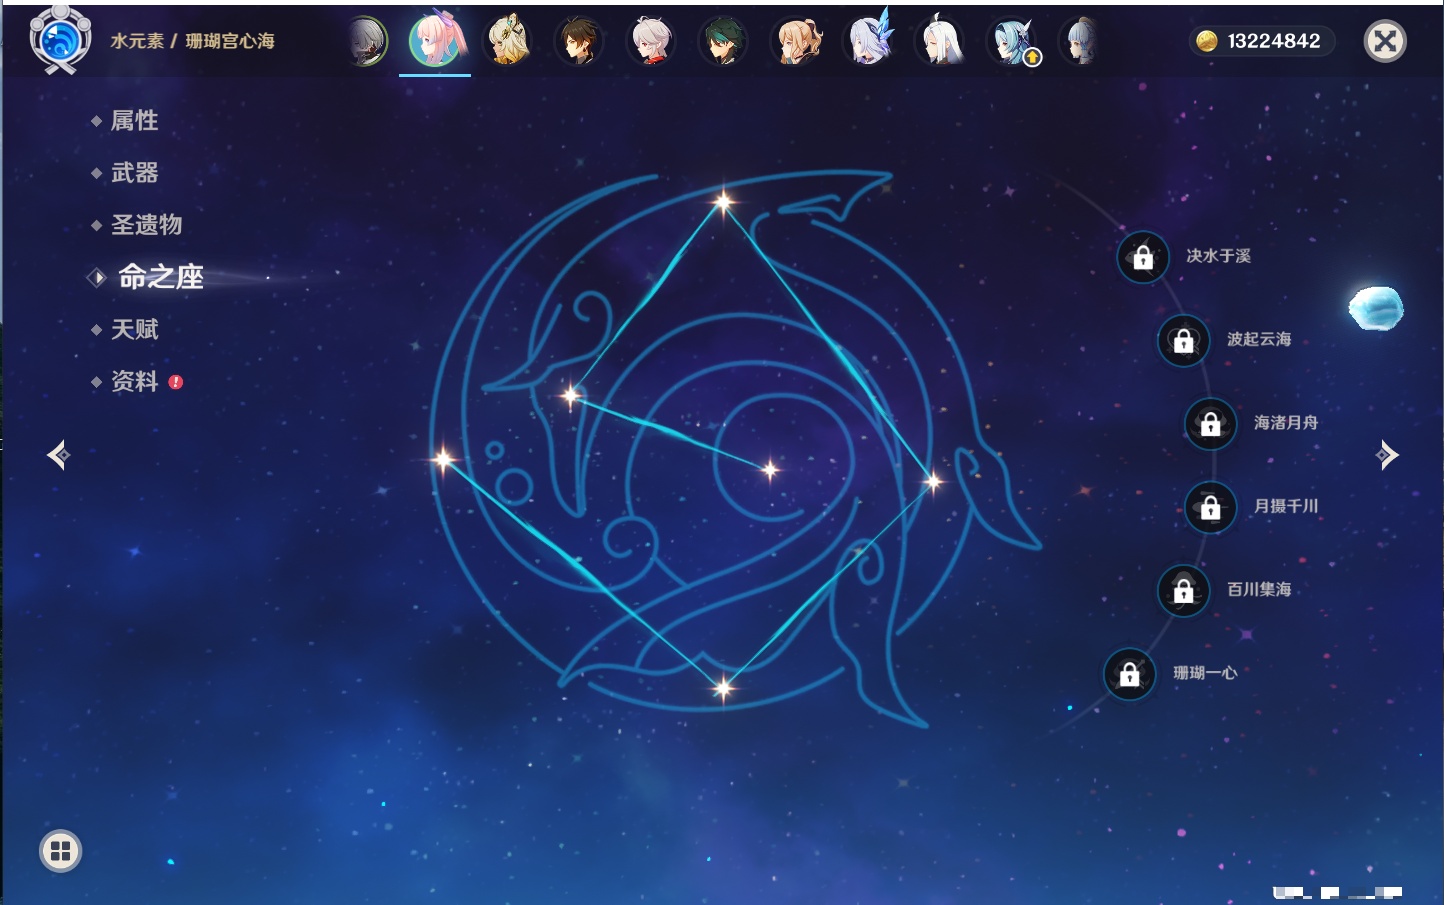Viewport: 1444px width, 905px height.
Task: Click the glowing blue Stella Fortuna item
Action: point(1376,308)
